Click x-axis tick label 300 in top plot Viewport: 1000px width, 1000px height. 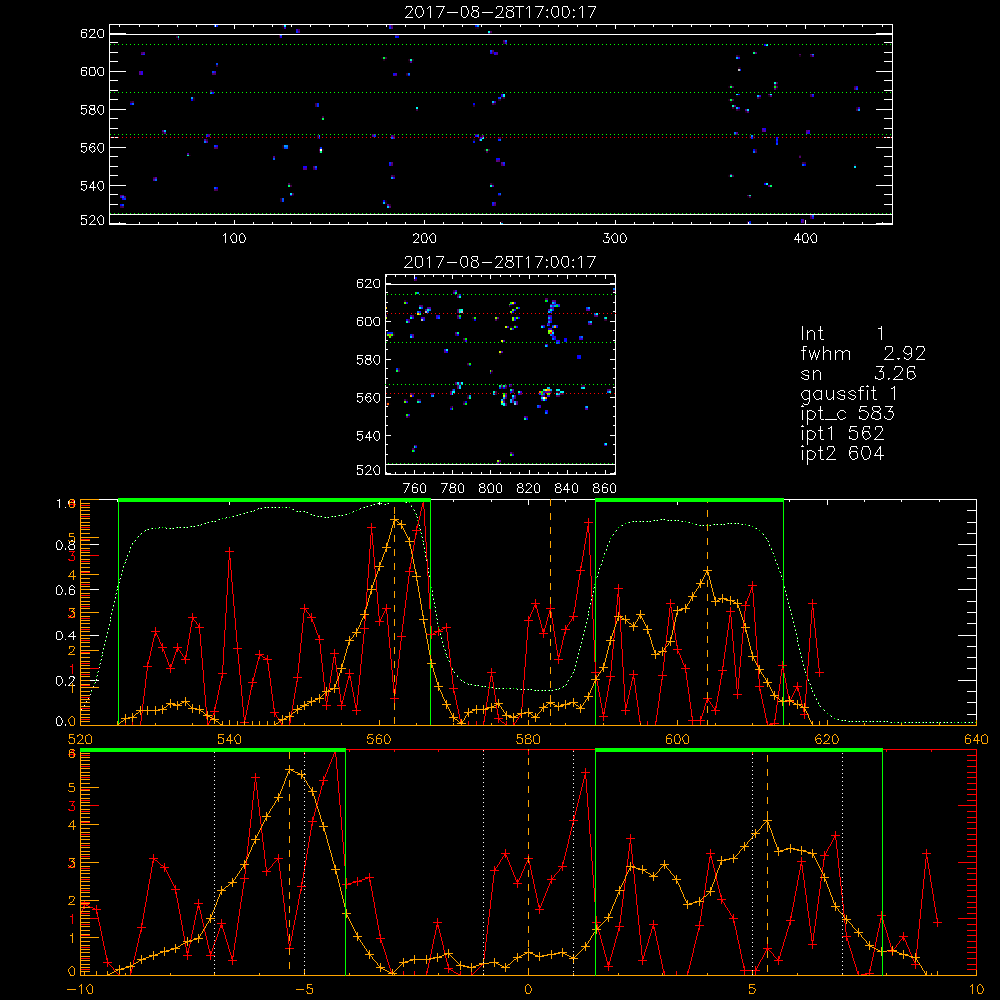click(615, 239)
